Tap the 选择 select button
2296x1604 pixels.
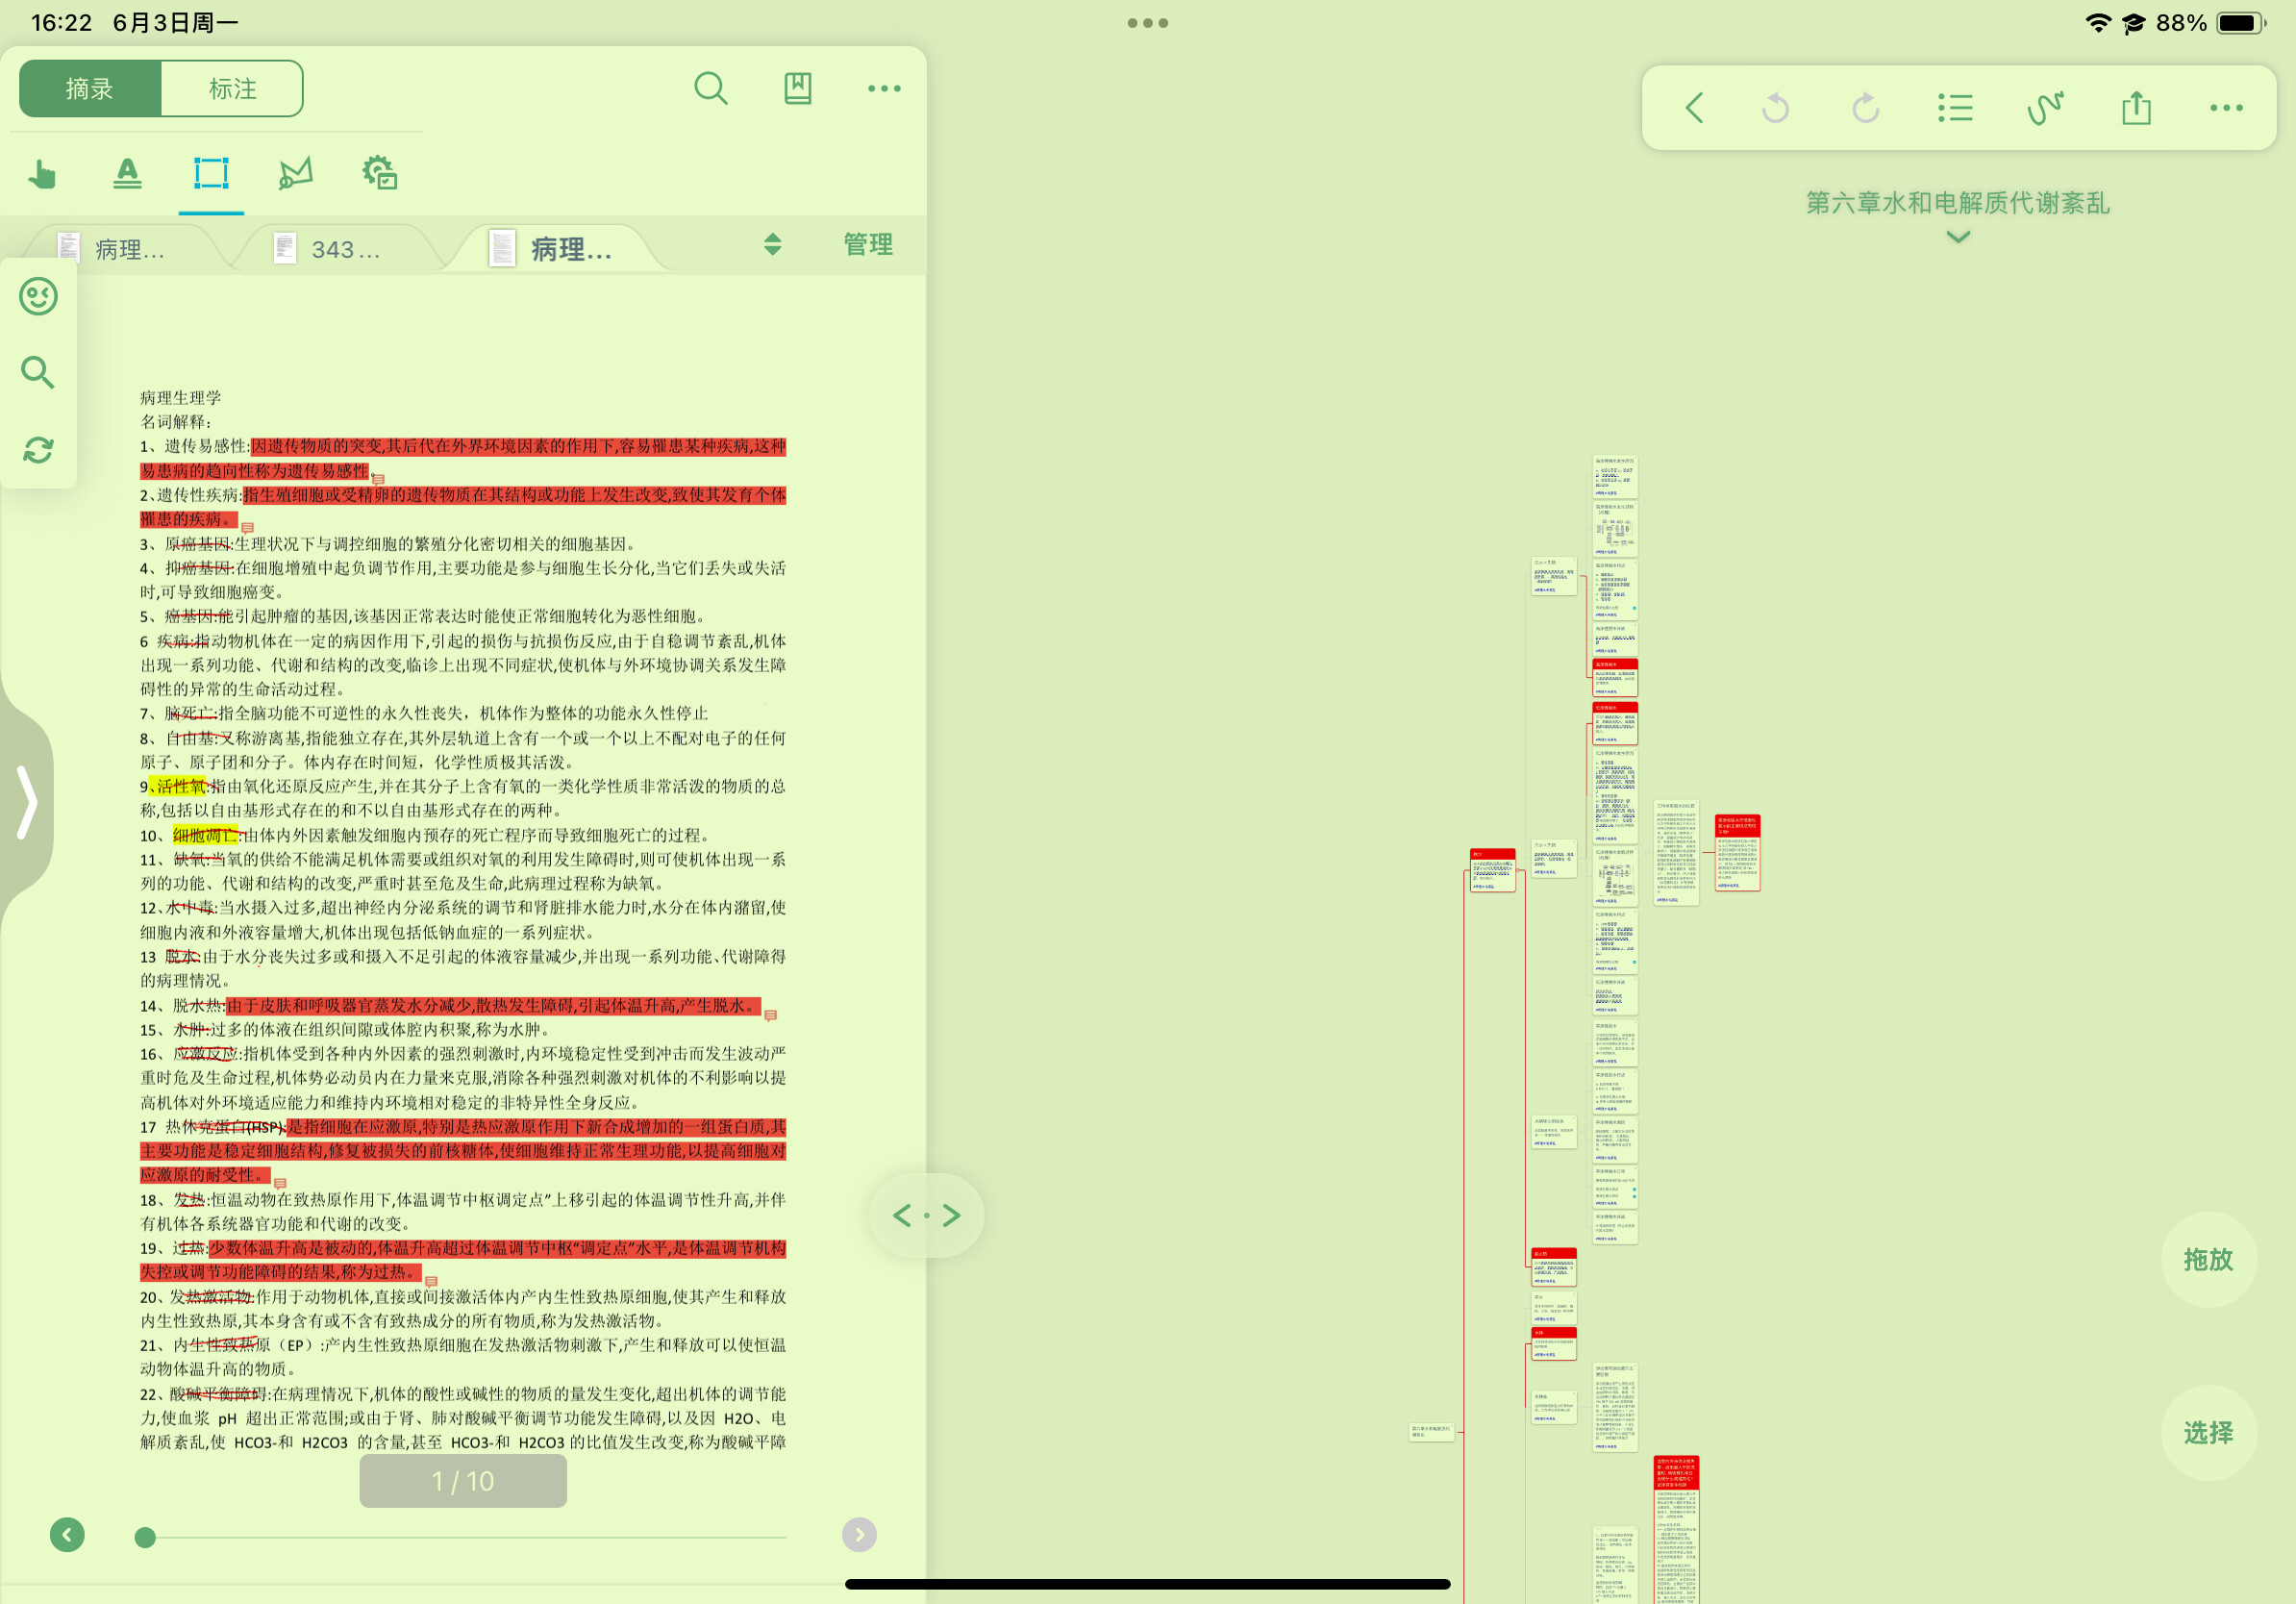point(2208,1432)
